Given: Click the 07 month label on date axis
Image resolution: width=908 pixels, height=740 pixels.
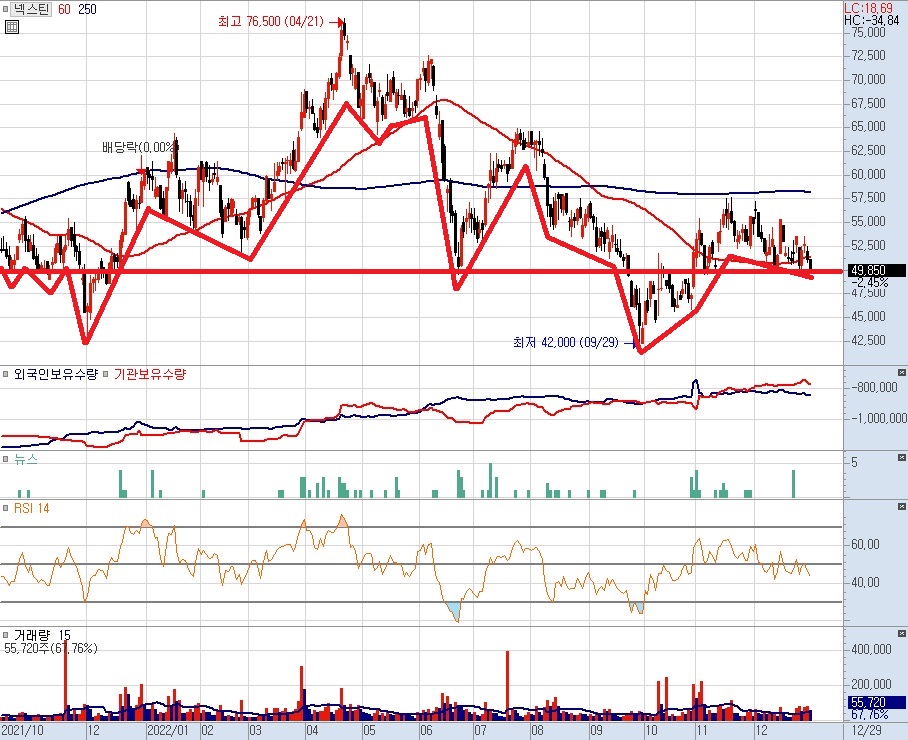Looking at the screenshot, I should pos(481,730).
